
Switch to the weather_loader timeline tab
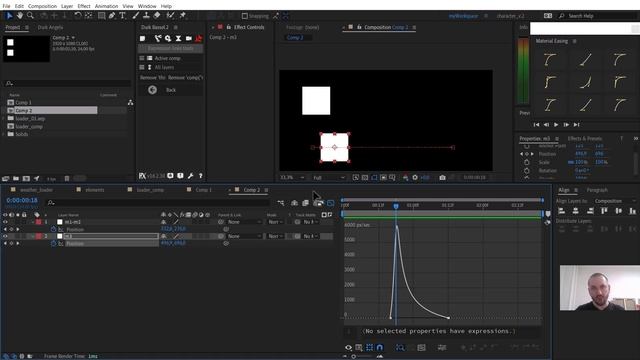coord(36,190)
